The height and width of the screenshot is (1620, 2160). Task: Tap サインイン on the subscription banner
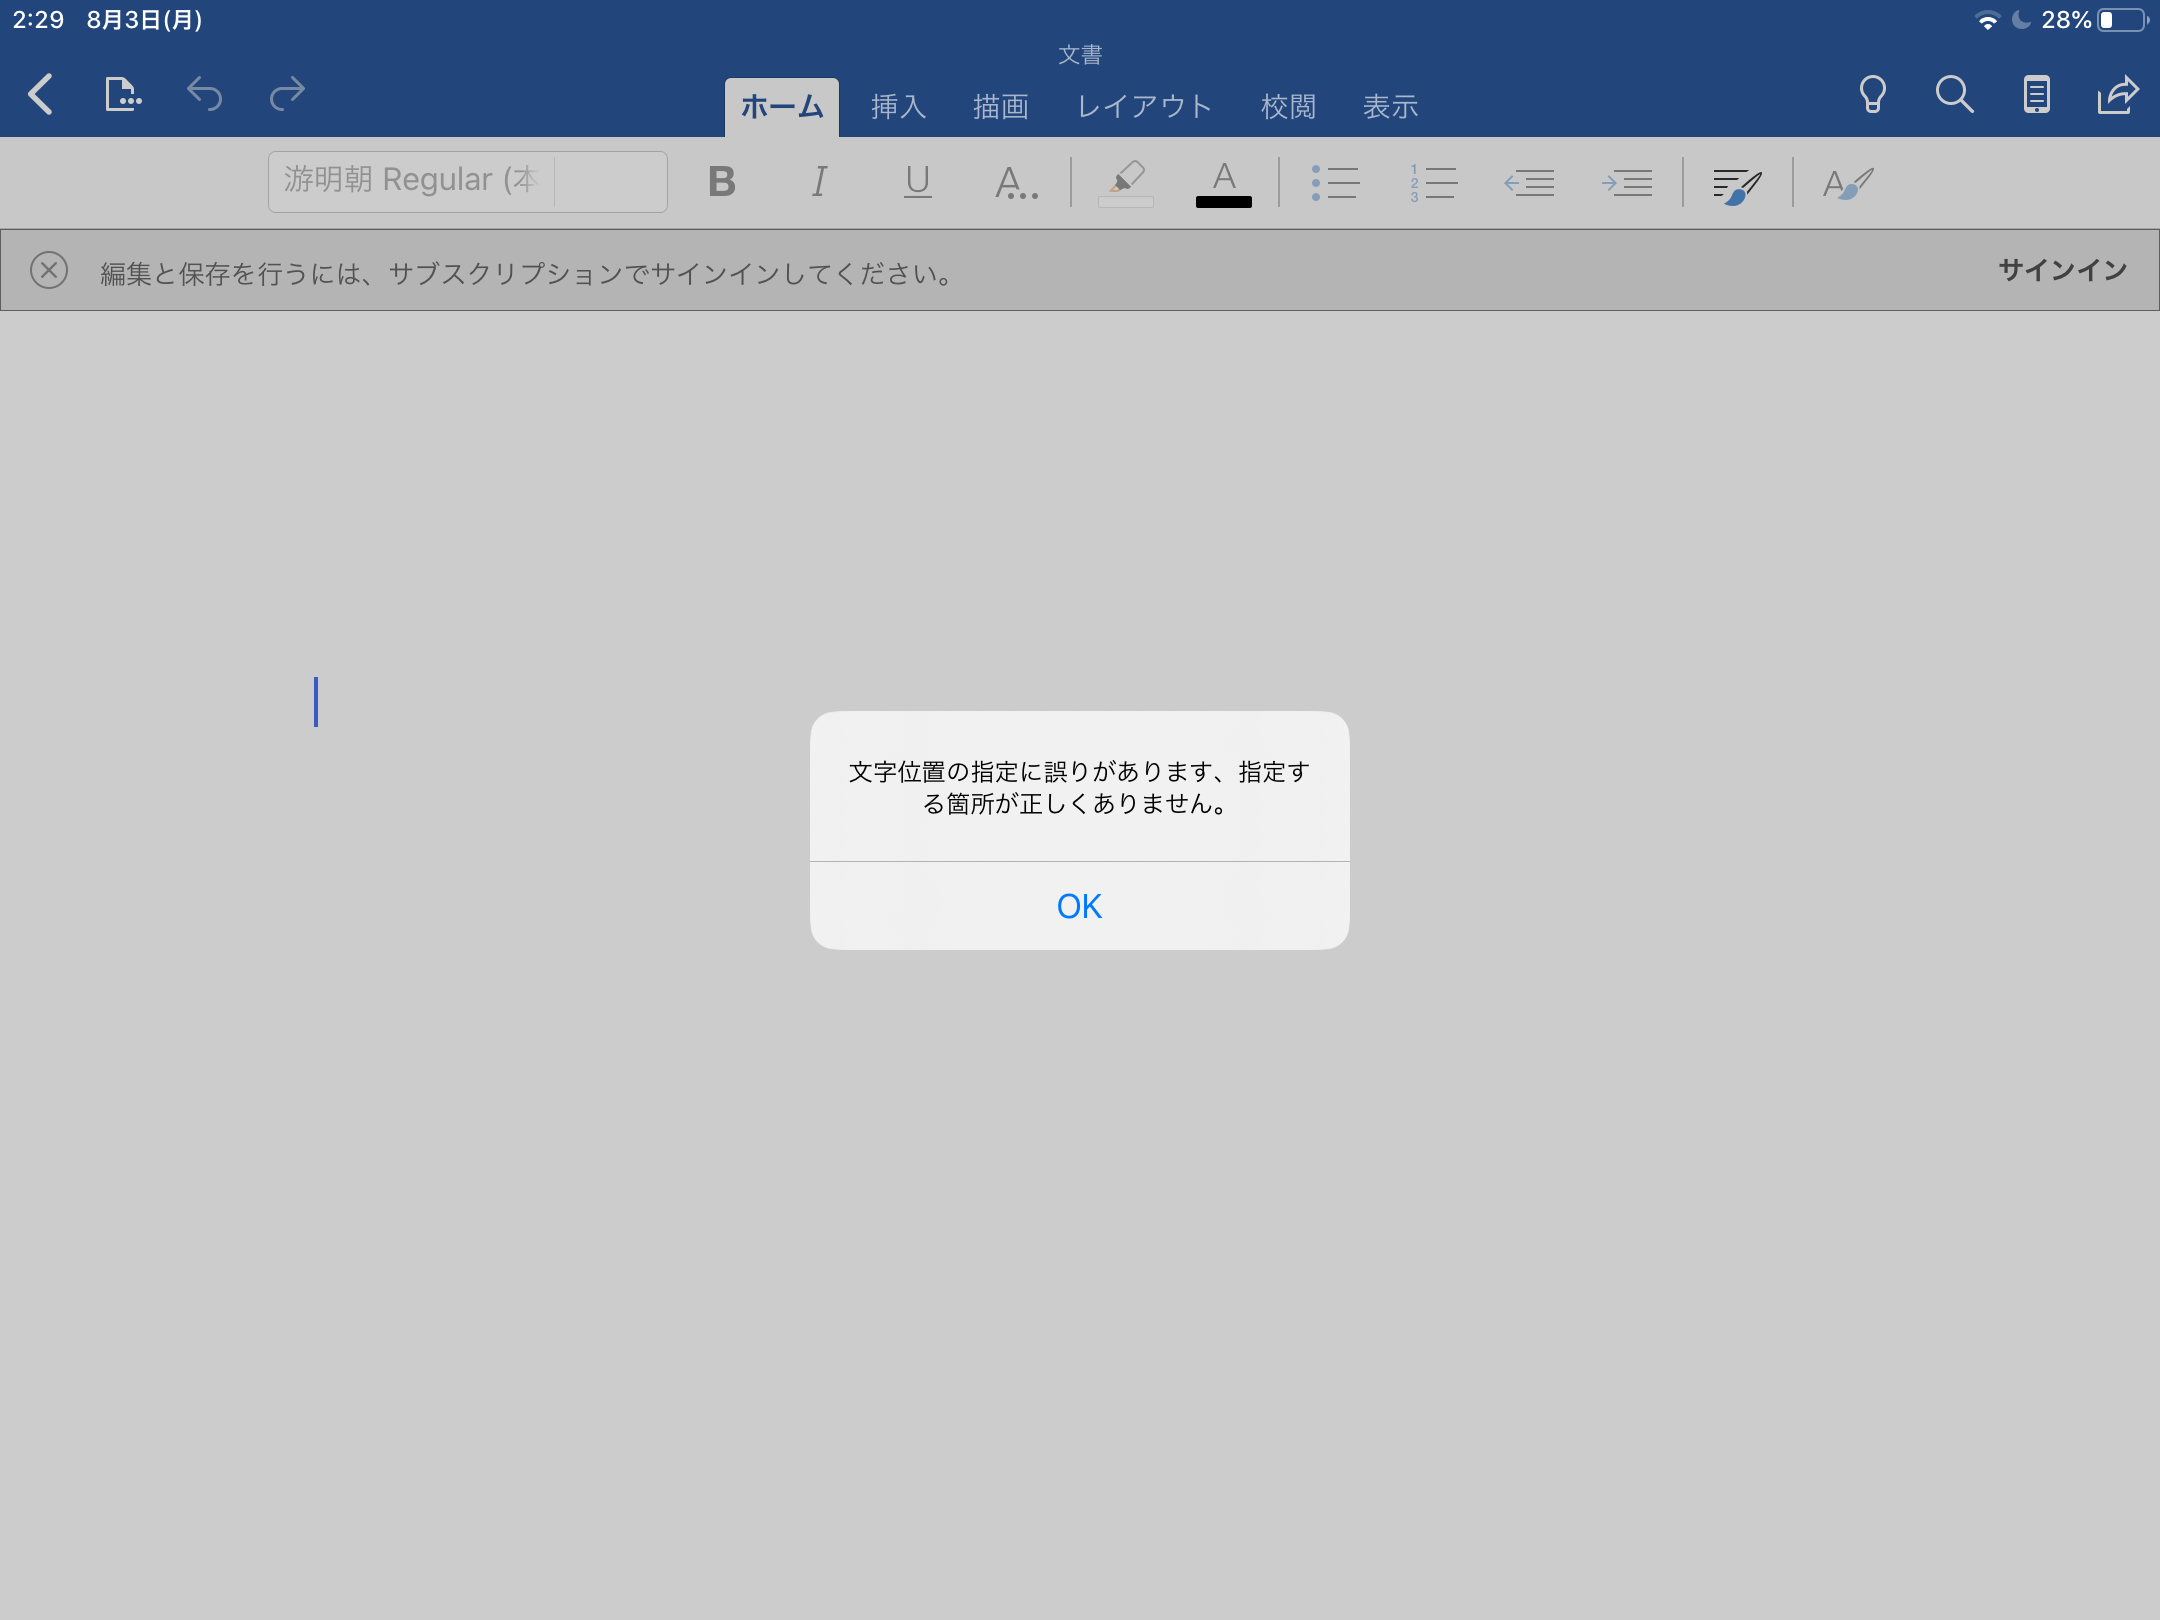tap(2062, 268)
